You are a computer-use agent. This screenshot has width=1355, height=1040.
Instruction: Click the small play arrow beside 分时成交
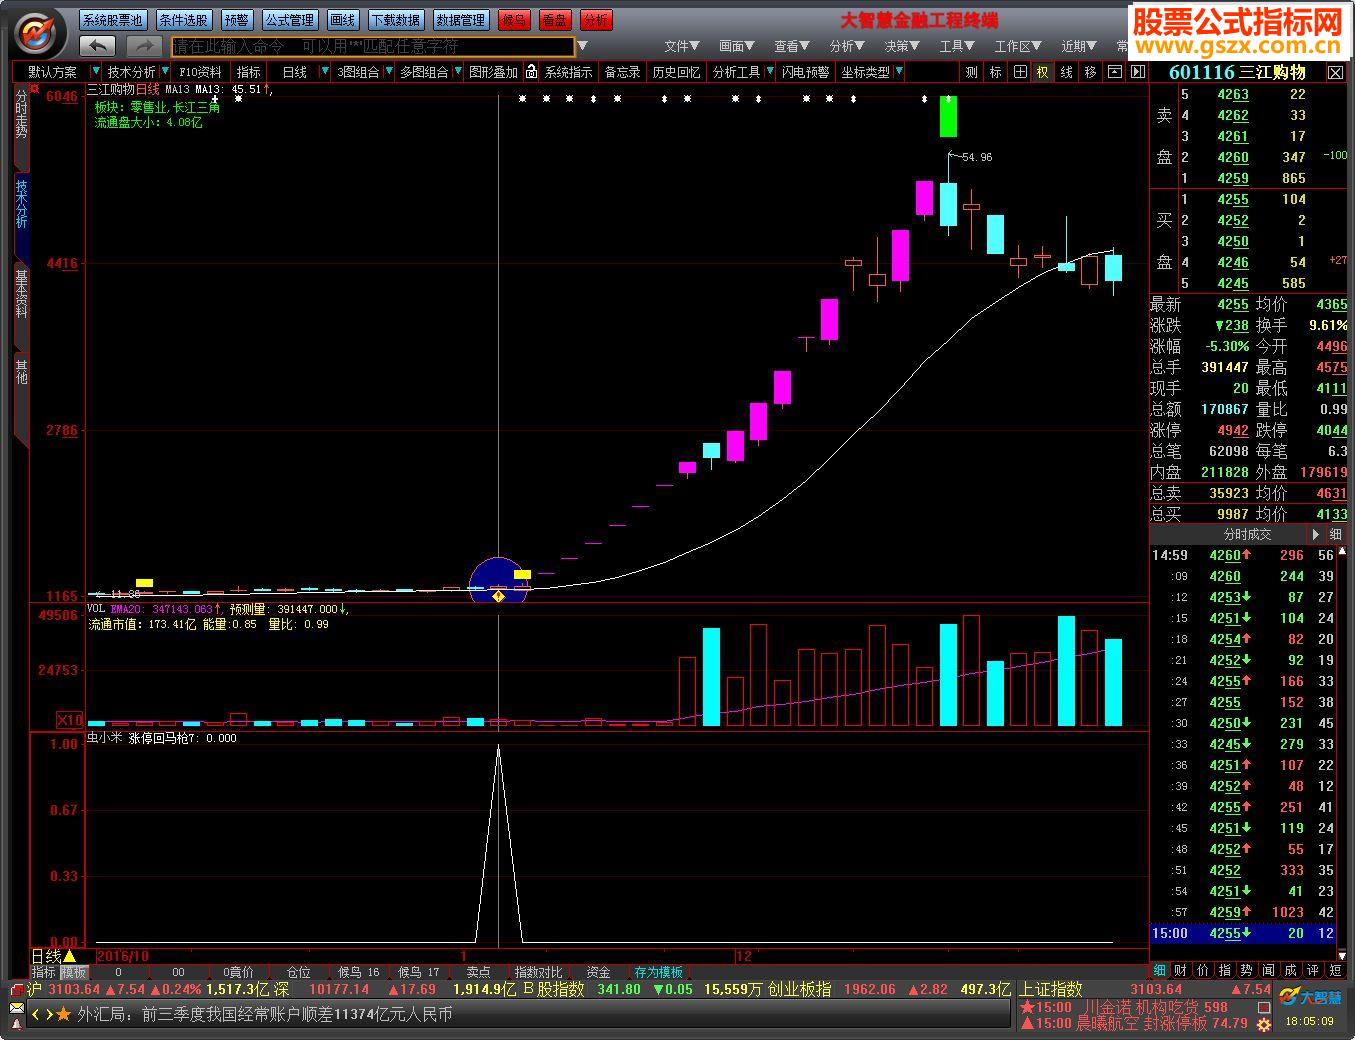point(1316,535)
